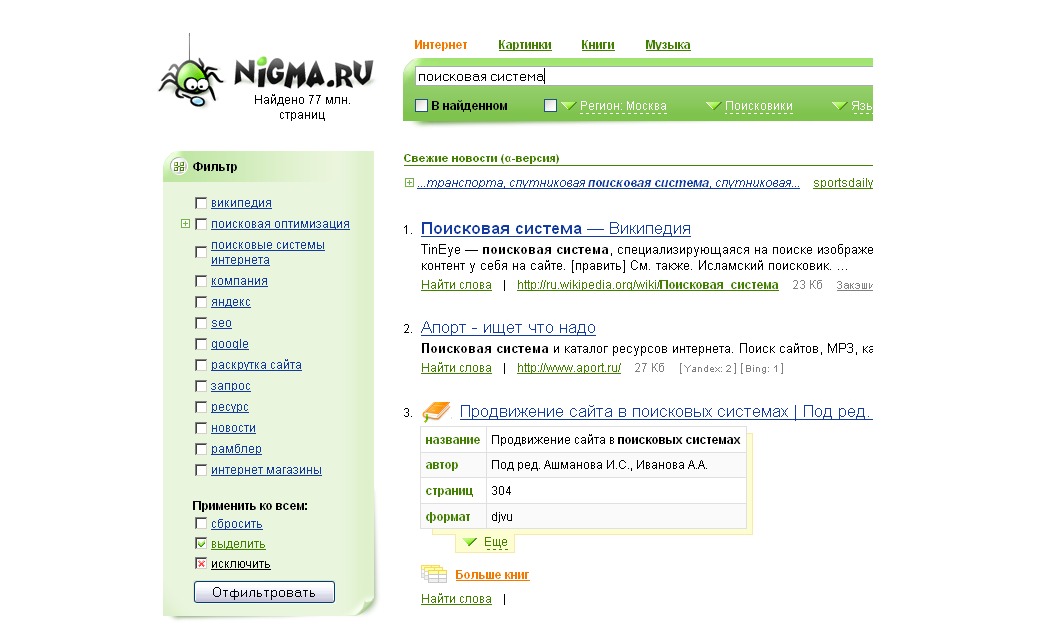
Task: Check the поисковая оптимизация filter box
Action: click(201, 224)
